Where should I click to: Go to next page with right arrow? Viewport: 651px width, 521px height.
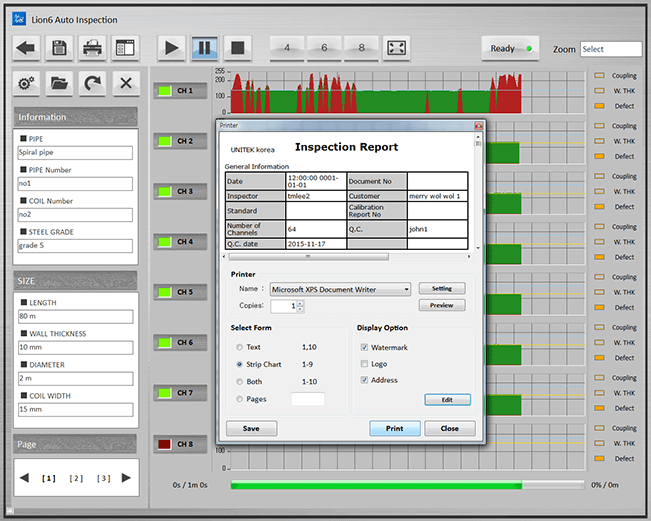(x=126, y=478)
